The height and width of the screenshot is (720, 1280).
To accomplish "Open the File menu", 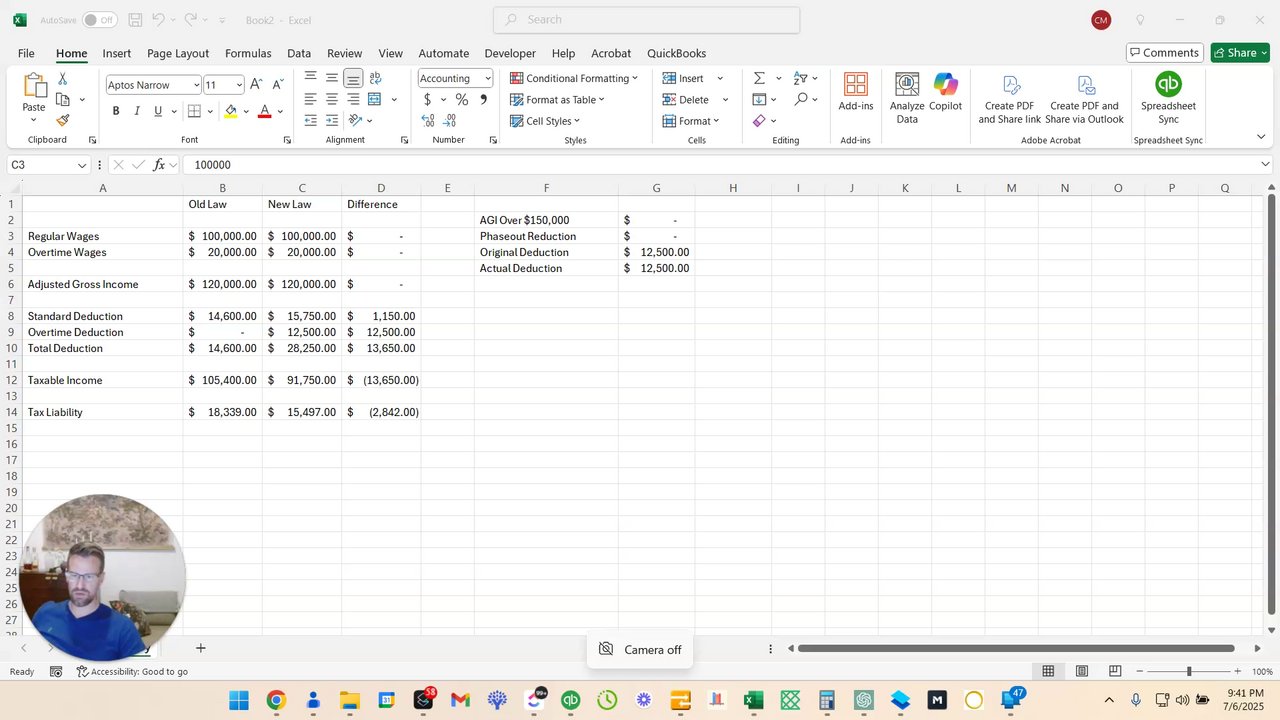I will tap(26, 53).
